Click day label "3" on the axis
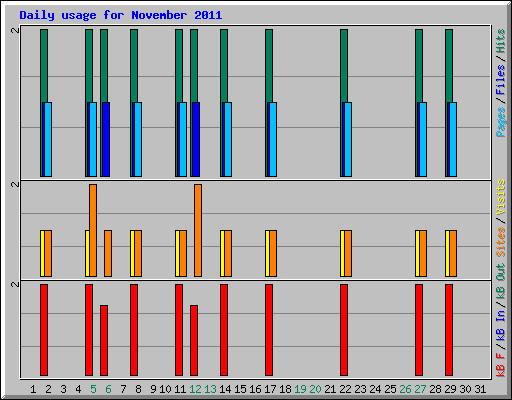 tap(63, 389)
